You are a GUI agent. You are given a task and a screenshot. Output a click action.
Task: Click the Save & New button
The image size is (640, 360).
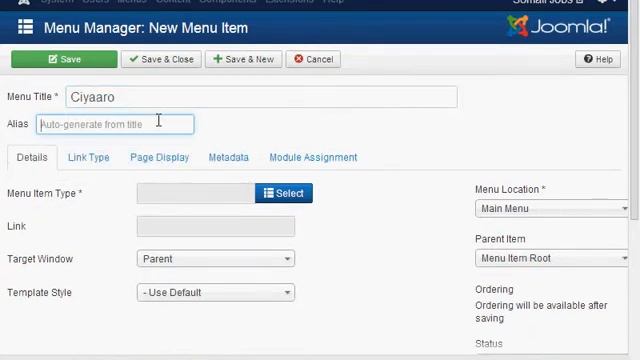pos(243,59)
